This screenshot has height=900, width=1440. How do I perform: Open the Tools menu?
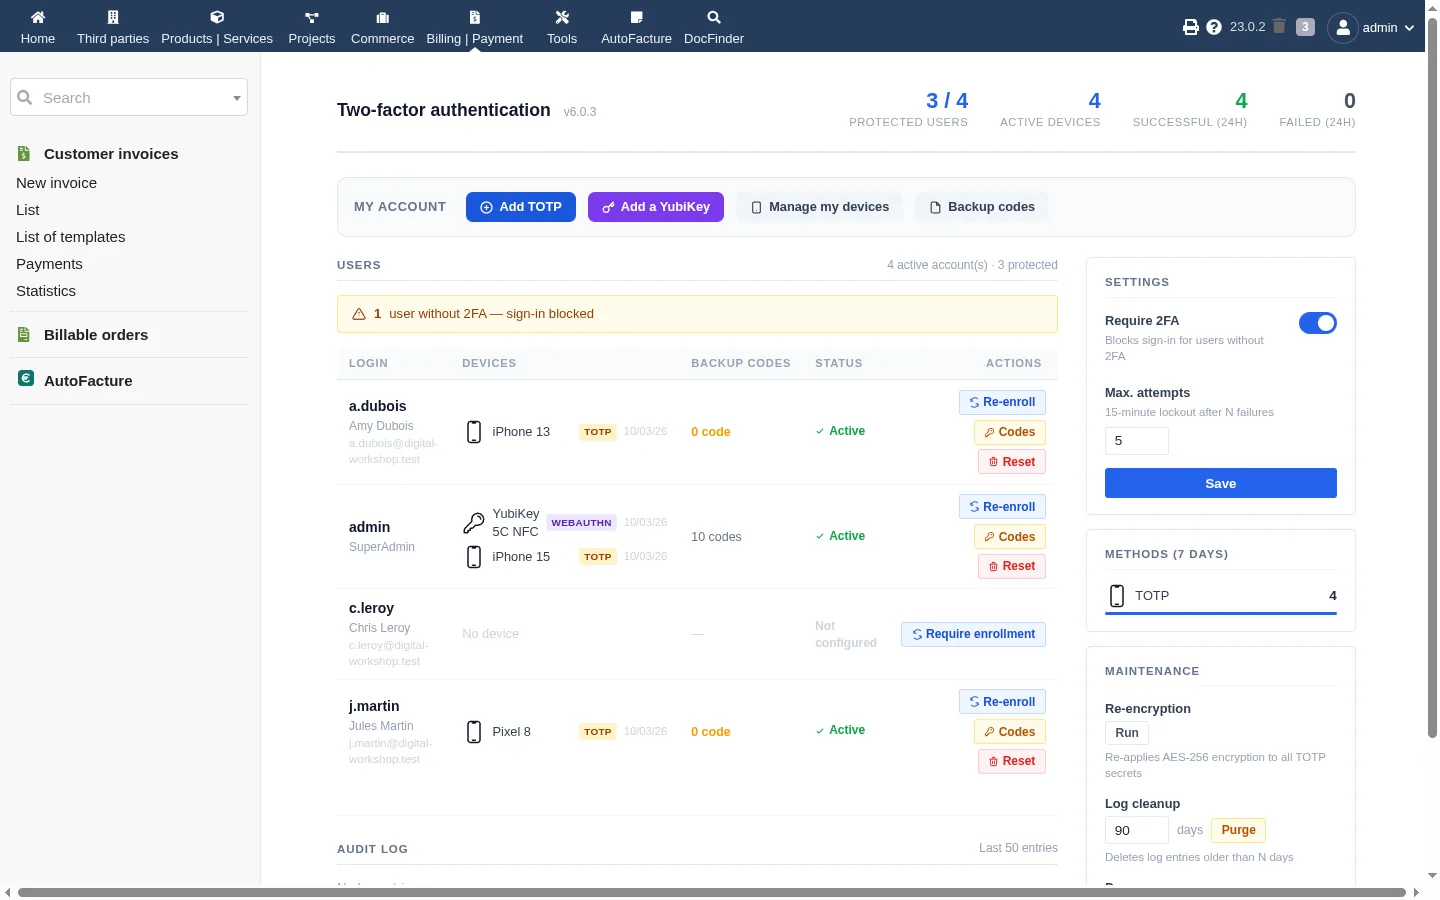point(562,27)
